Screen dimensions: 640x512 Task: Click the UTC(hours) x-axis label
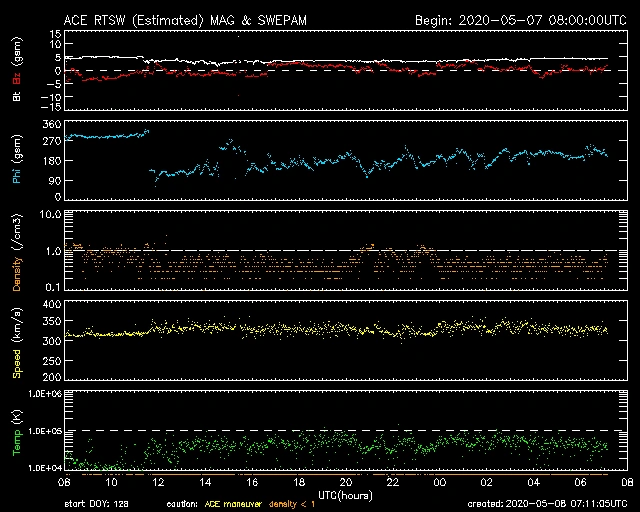[340, 493]
